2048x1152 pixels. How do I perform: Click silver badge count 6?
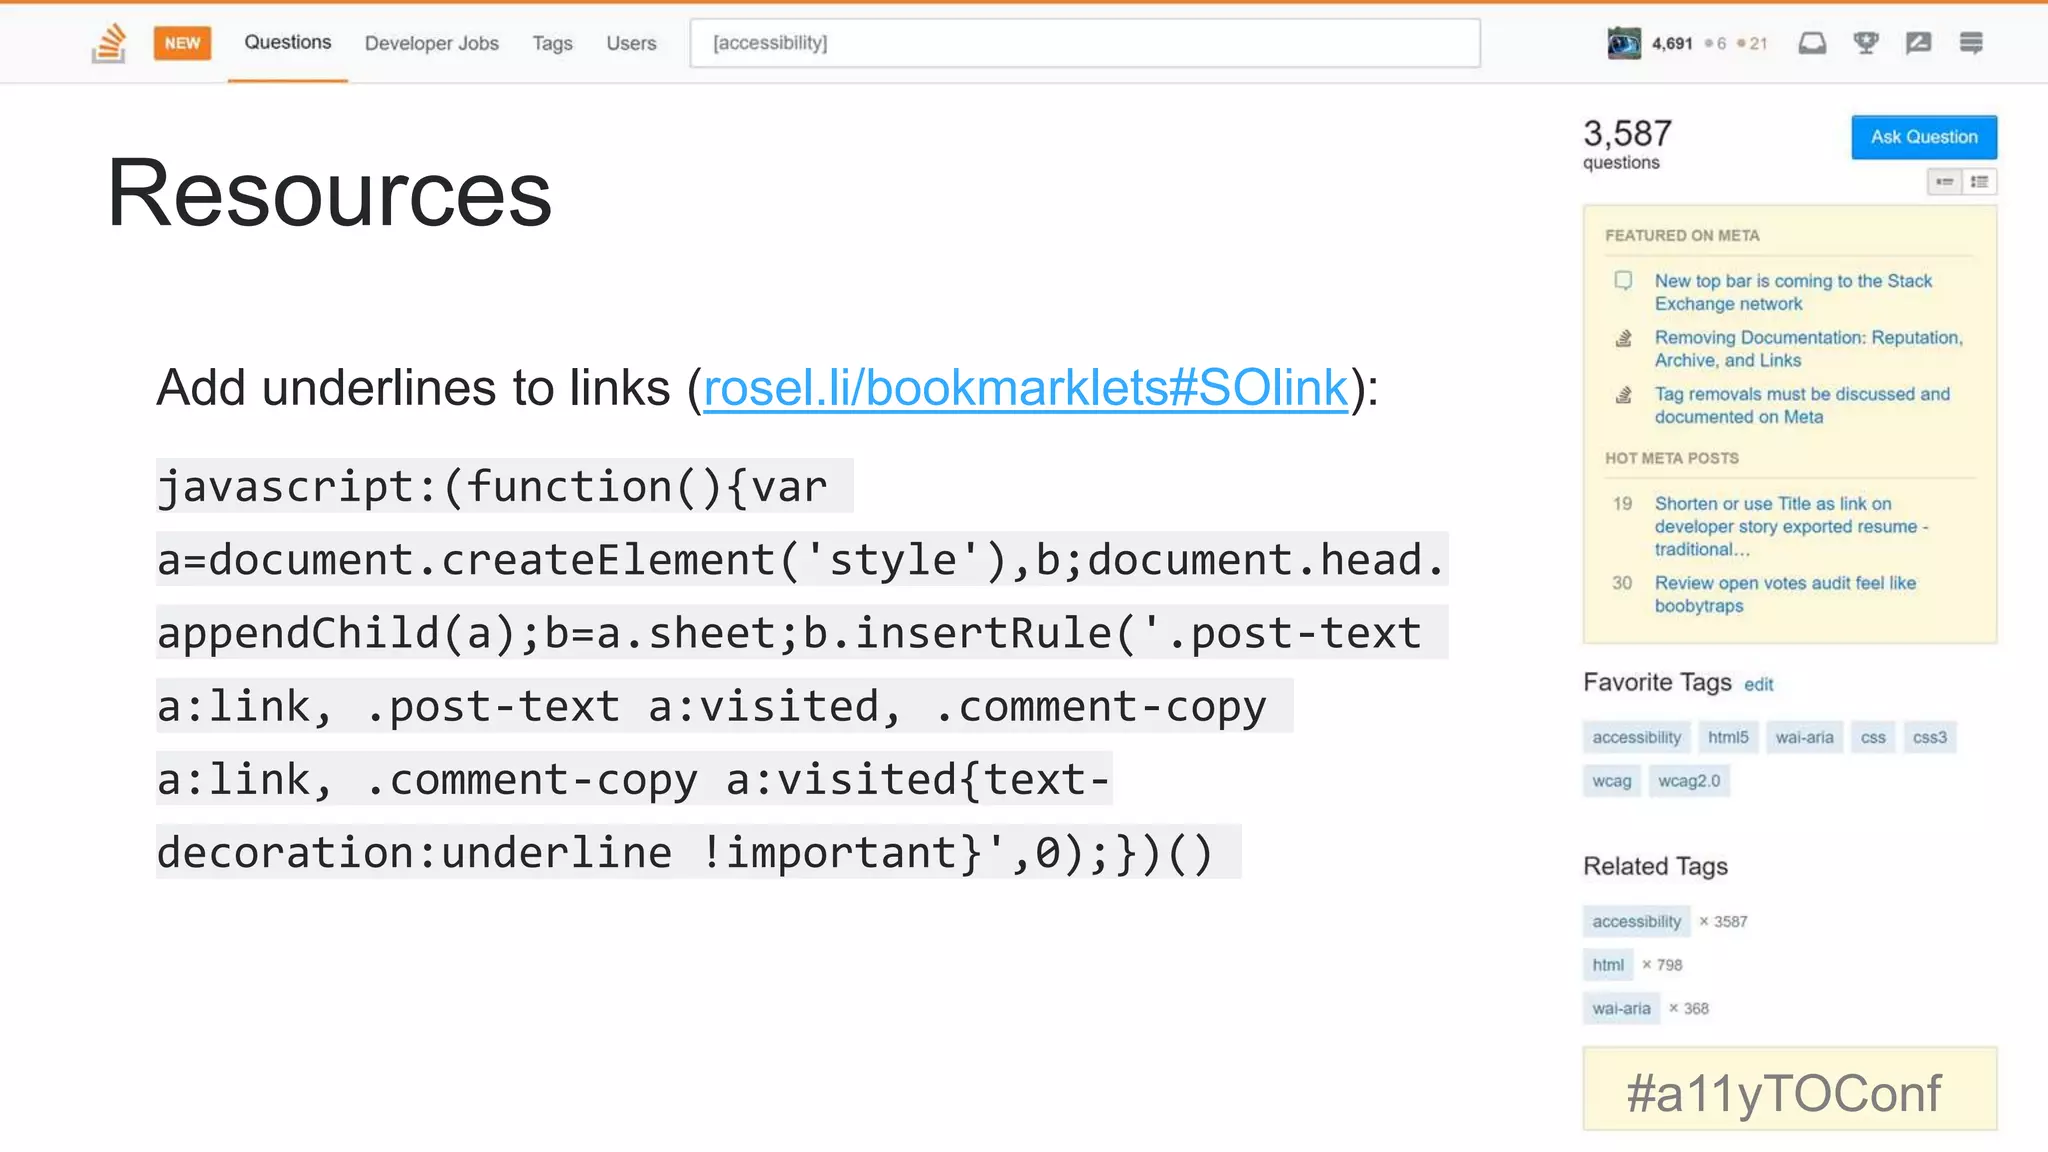(1716, 43)
